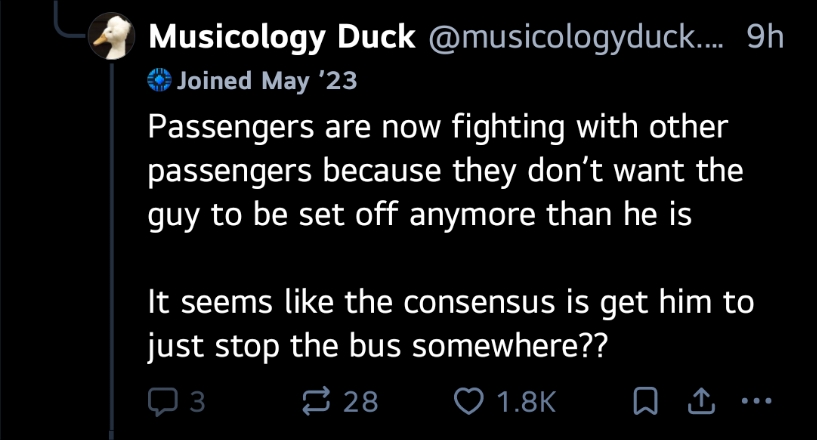Repost using the repost arrows icon

pyautogui.click(x=316, y=401)
